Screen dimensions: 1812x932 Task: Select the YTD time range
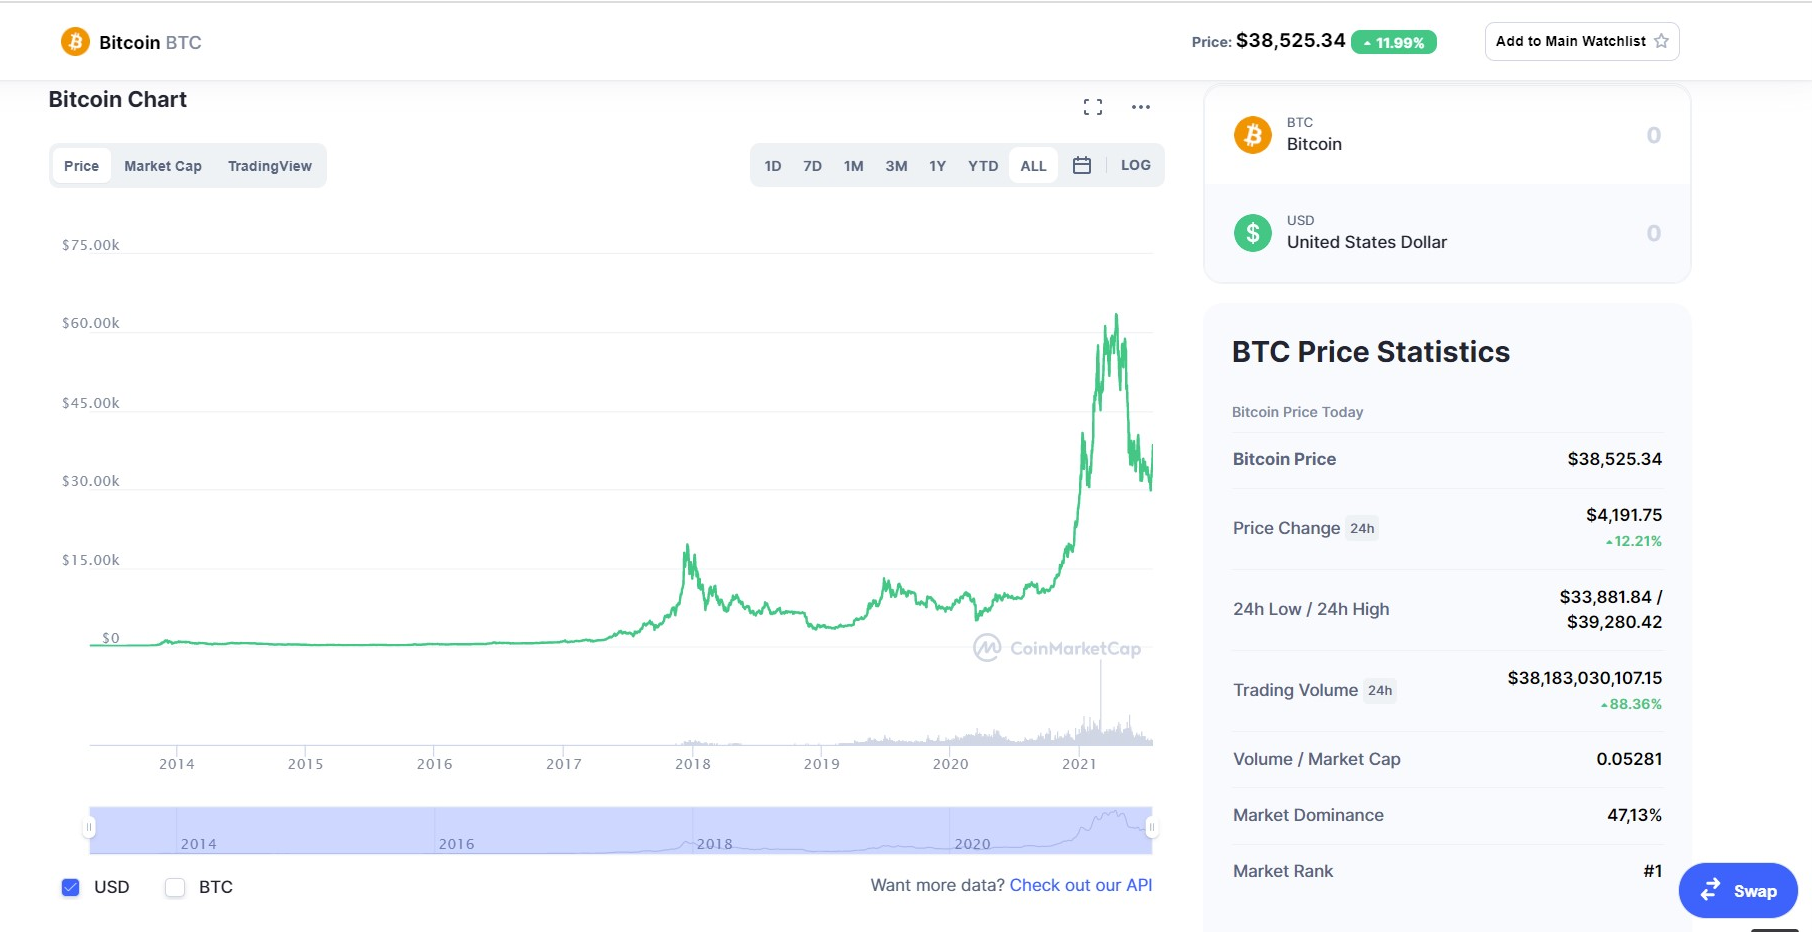(x=983, y=166)
